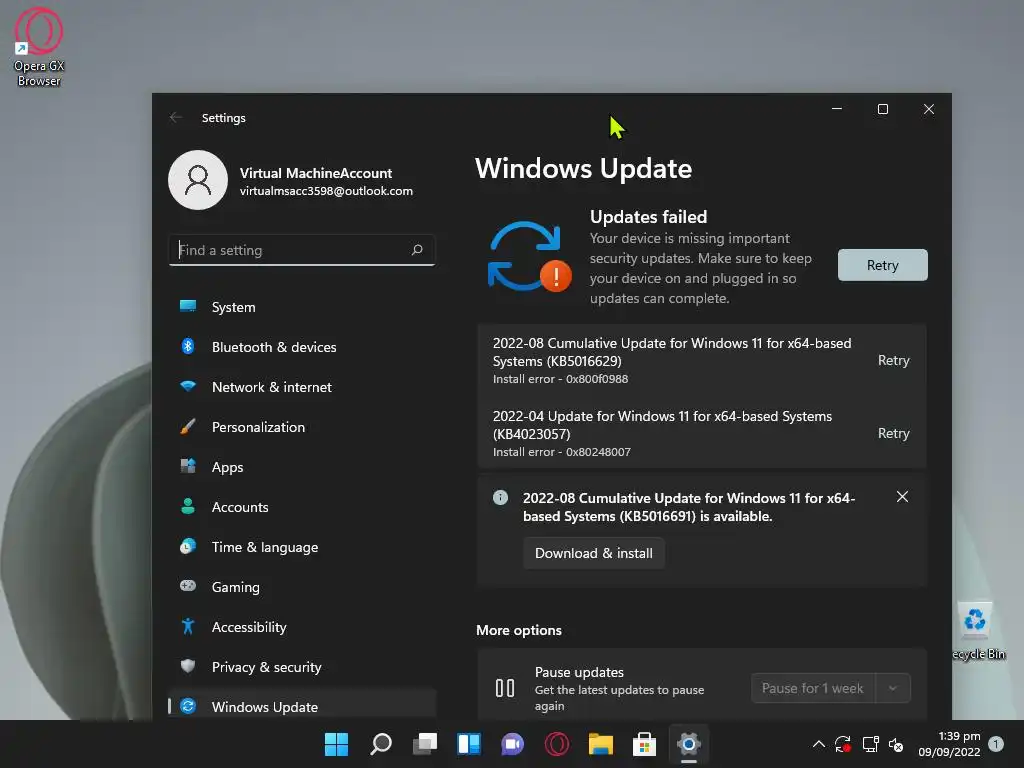
Task: Open File Explorer from taskbar
Action: tap(601, 744)
